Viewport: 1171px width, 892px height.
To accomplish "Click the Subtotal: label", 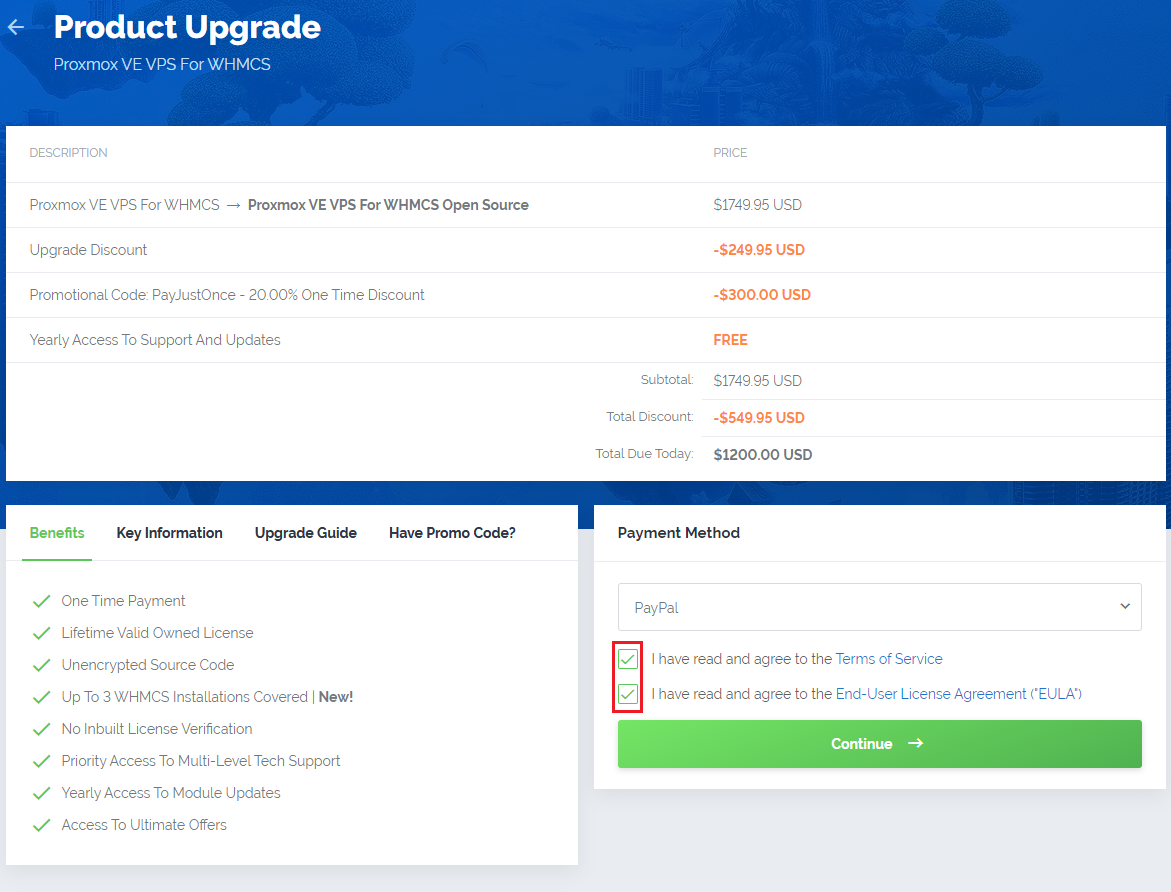I will pyautogui.click(x=667, y=380).
